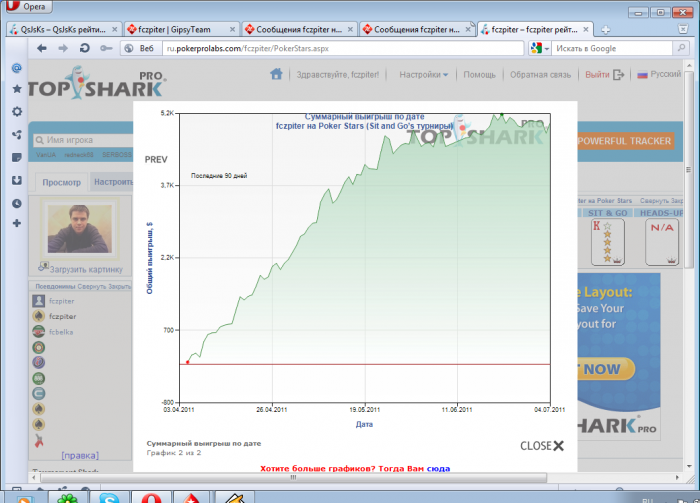Focus the address bar with pokerprolabs URL
The height and width of the screenshot is (503, 700).
click(342, 48)
